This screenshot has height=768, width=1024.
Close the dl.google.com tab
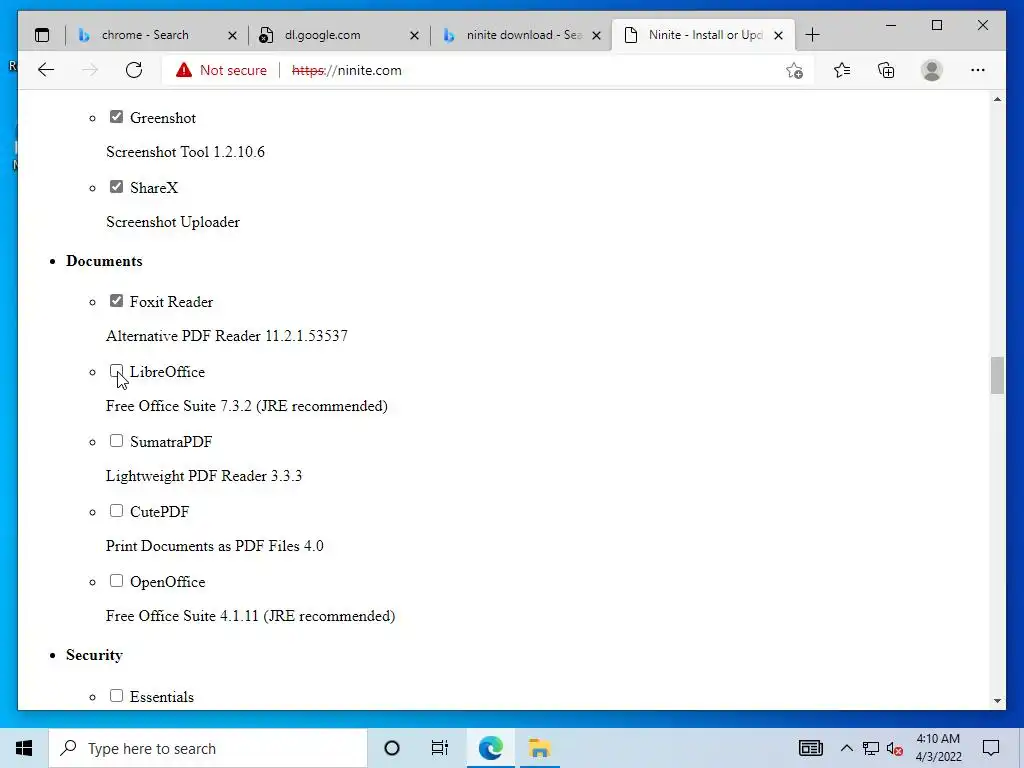(x=414, y=35)
